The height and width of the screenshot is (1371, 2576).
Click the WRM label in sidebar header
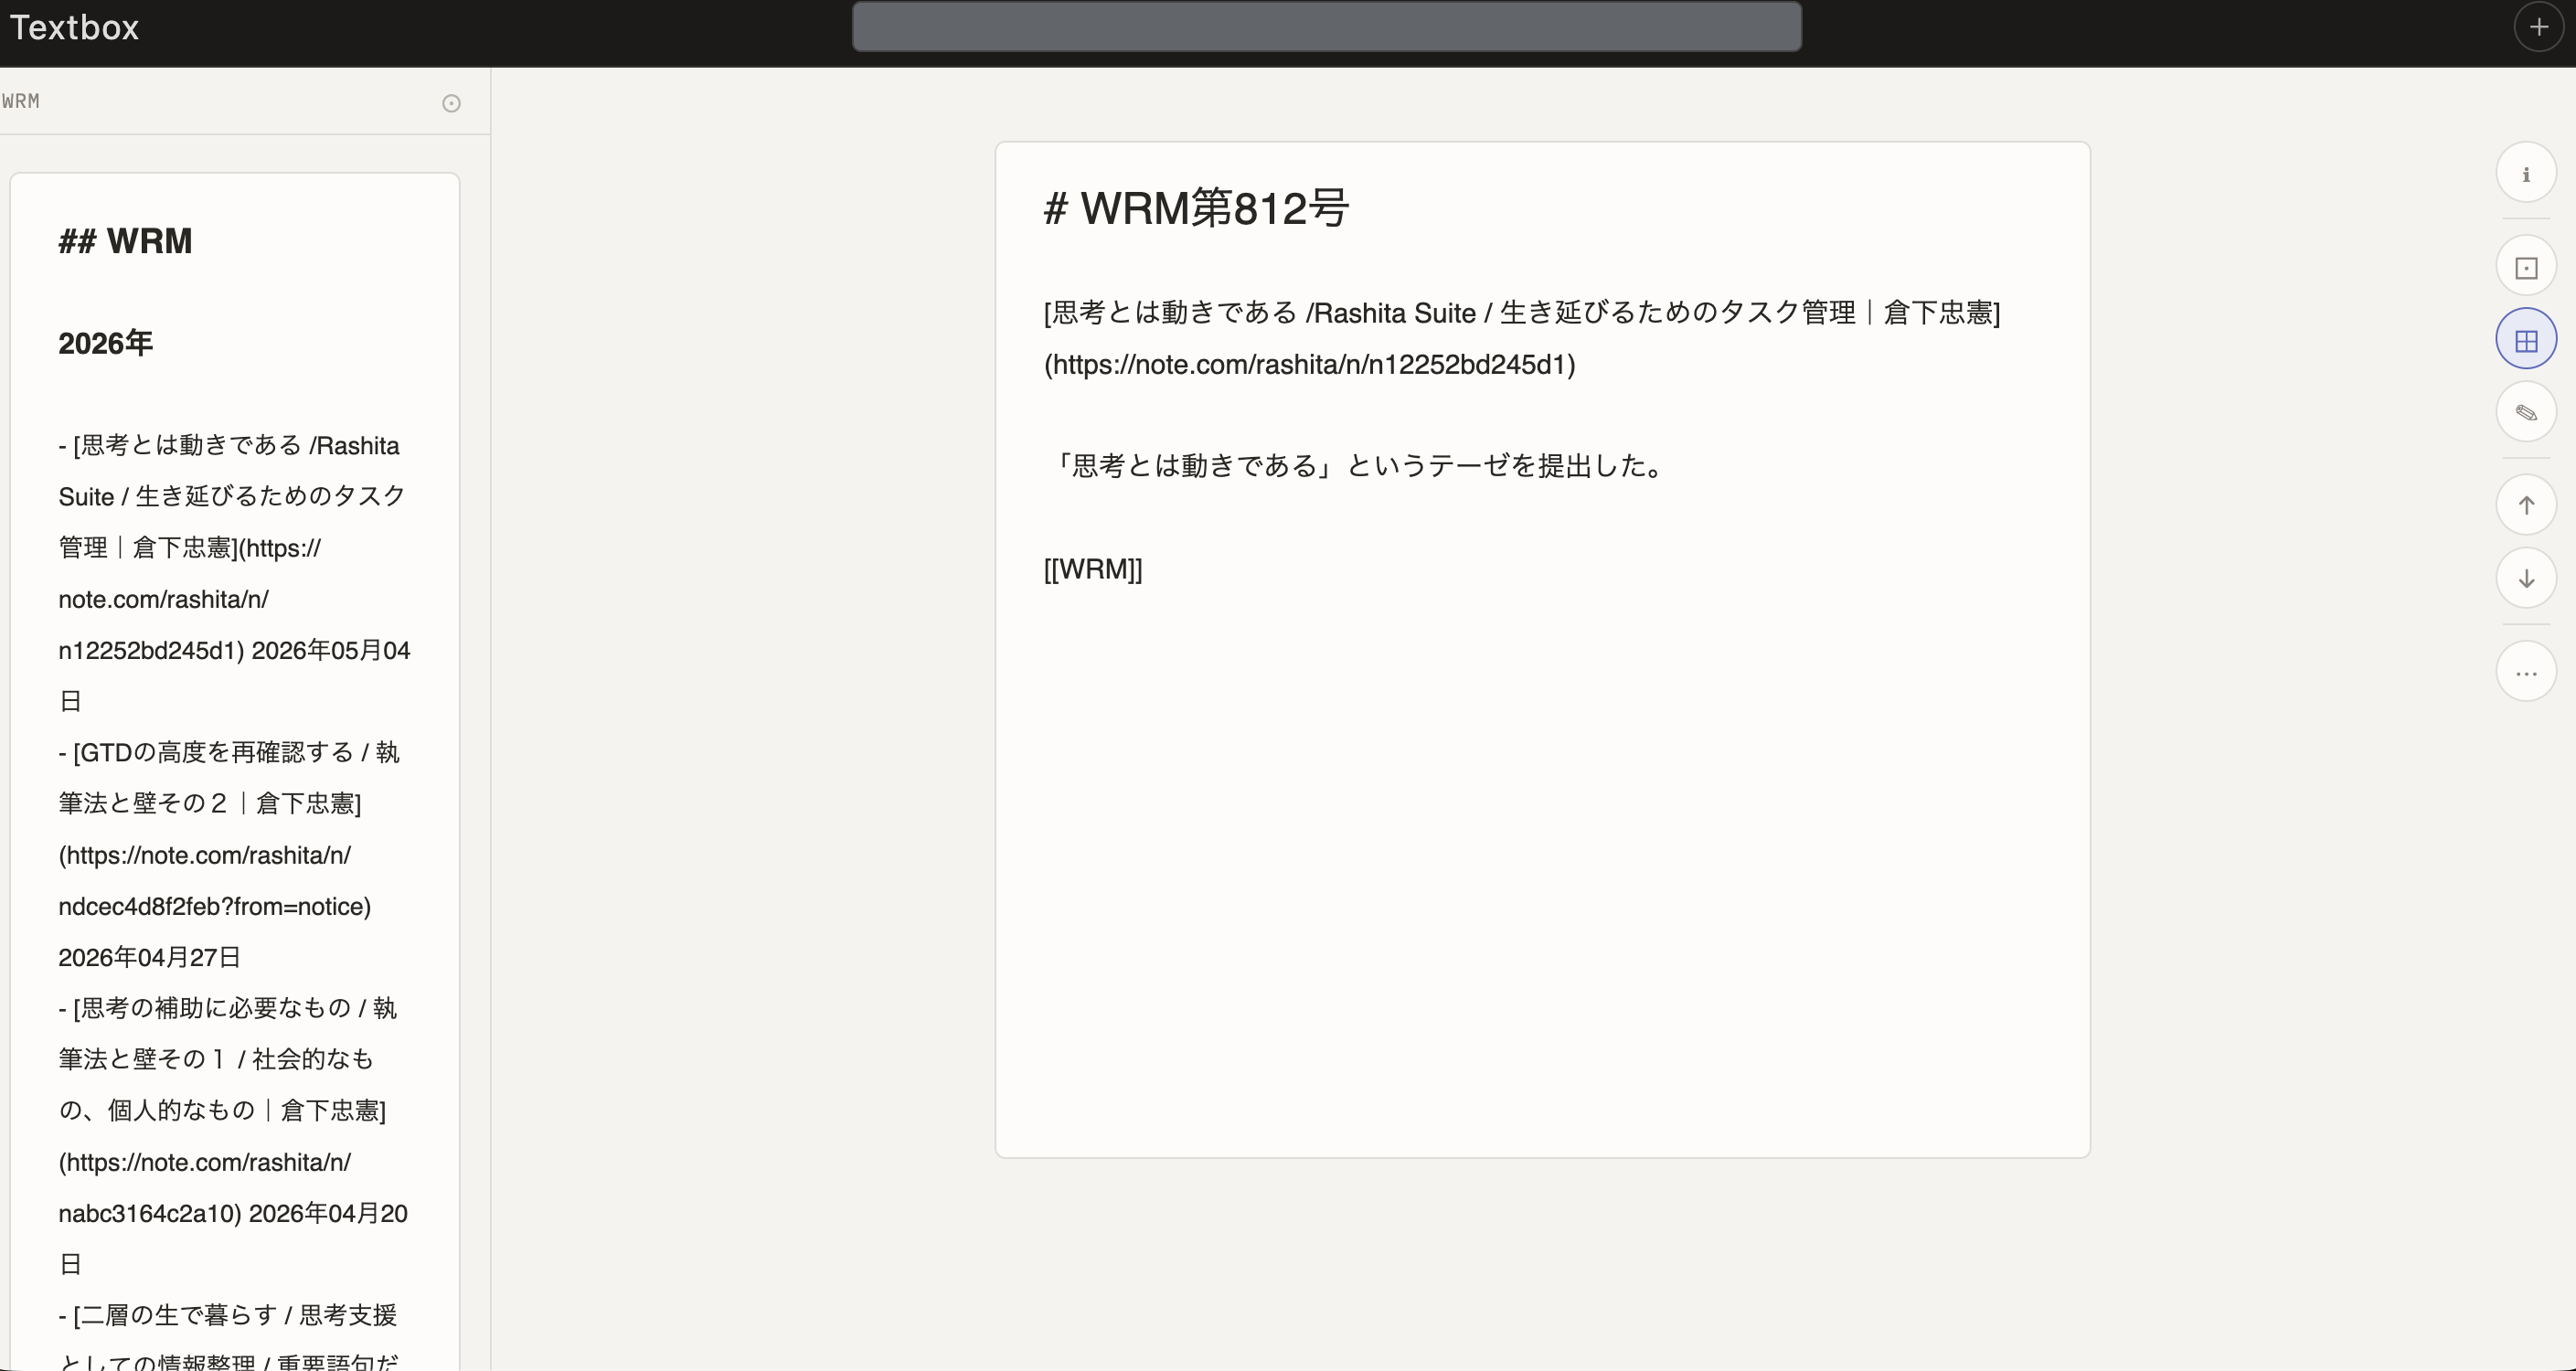click(21, 101)
